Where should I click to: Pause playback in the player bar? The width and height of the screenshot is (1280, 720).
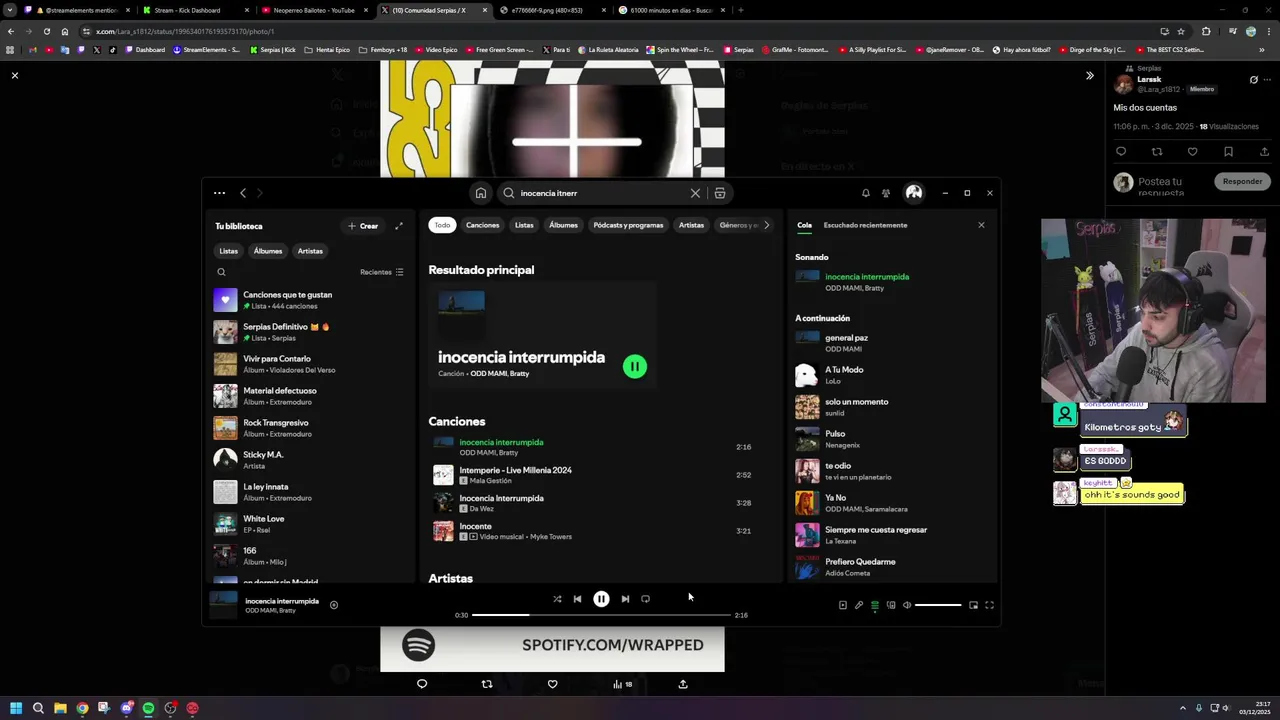[601, 599]
